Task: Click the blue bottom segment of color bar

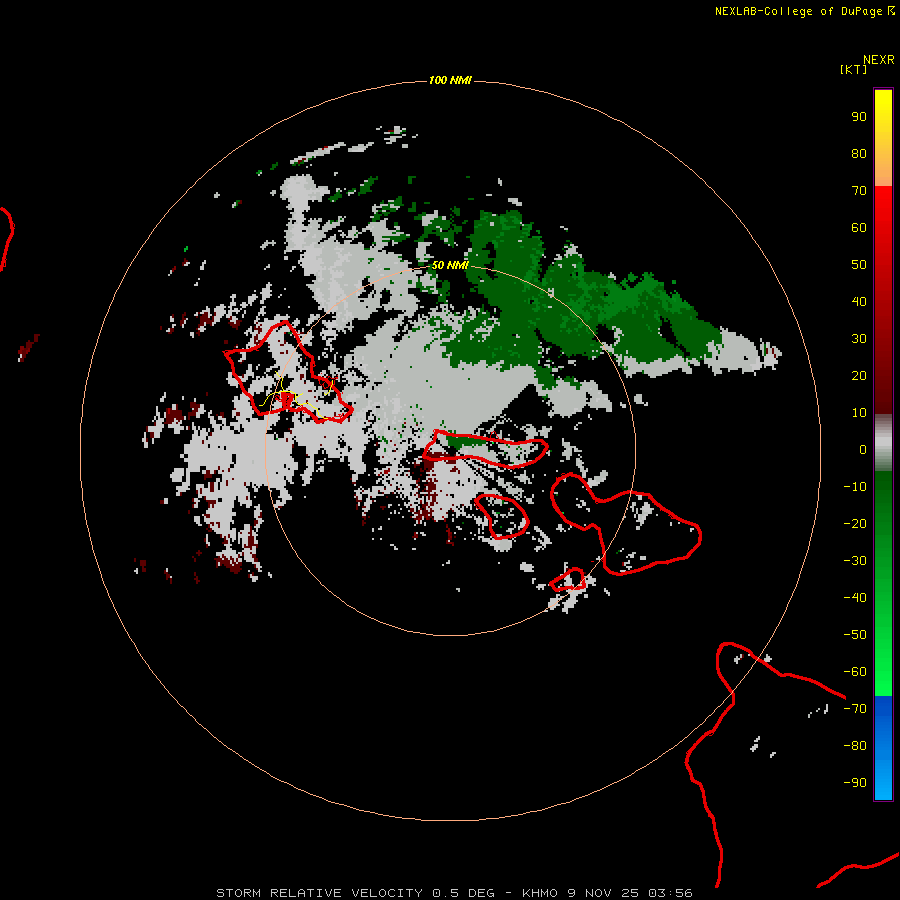Action: pyautogui.click(x=883, y=748)
